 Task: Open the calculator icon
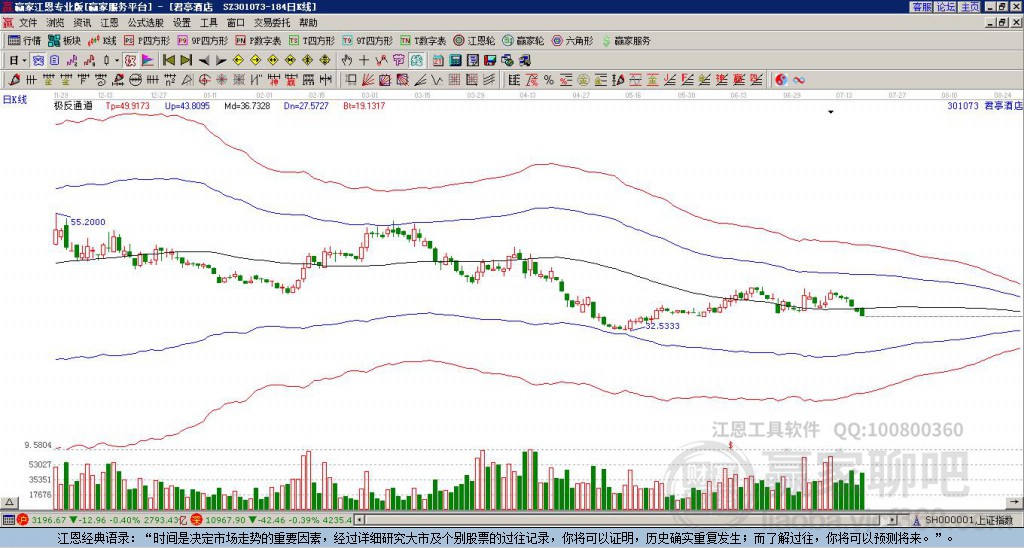tap(455, 61)
